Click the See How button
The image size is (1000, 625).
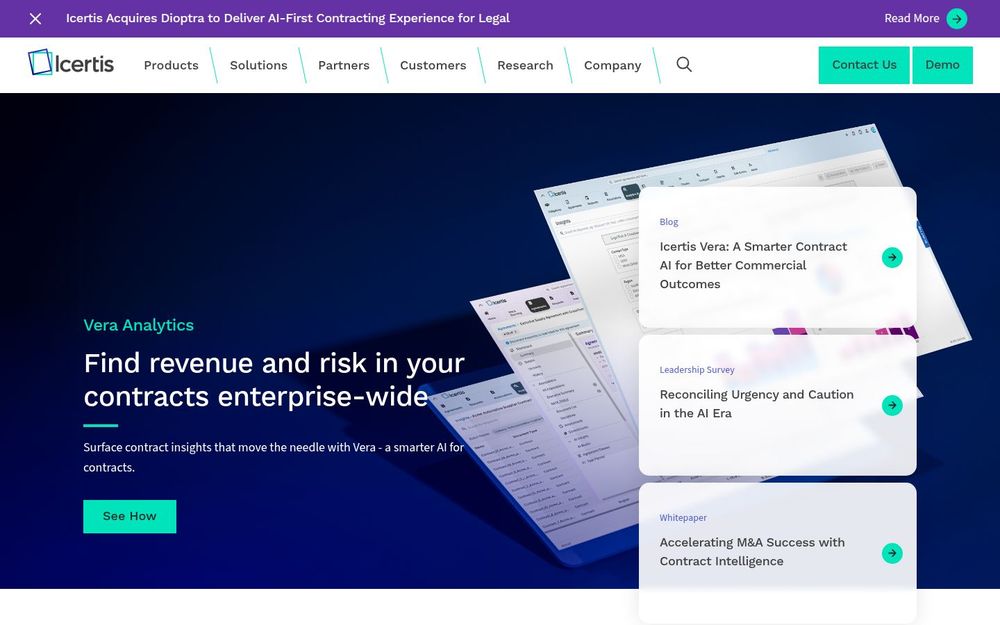129,517
